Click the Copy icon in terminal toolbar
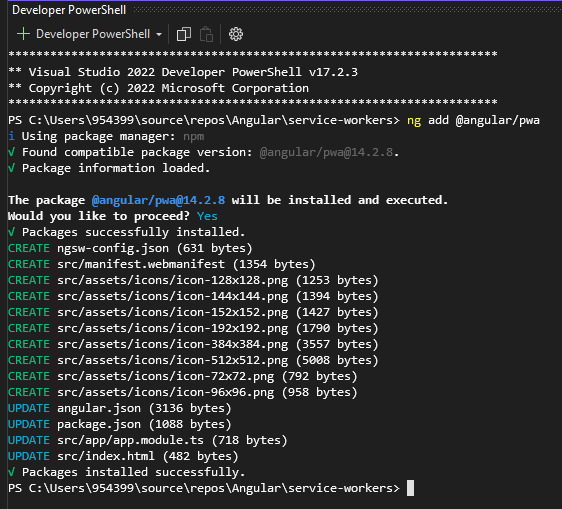 [x=184, y=34]
